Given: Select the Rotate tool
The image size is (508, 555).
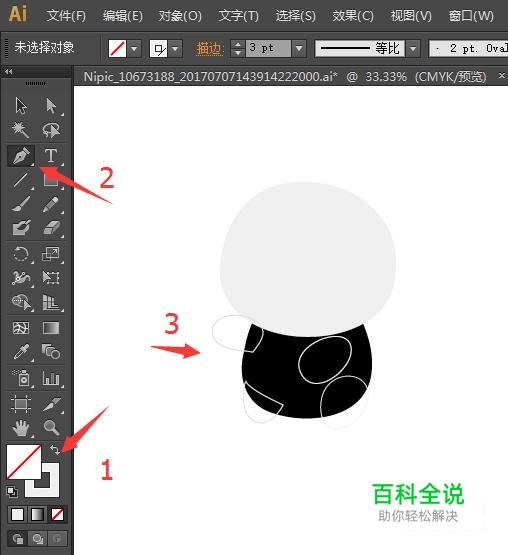Looking at the screenshot, I should [x=21, y=254].
